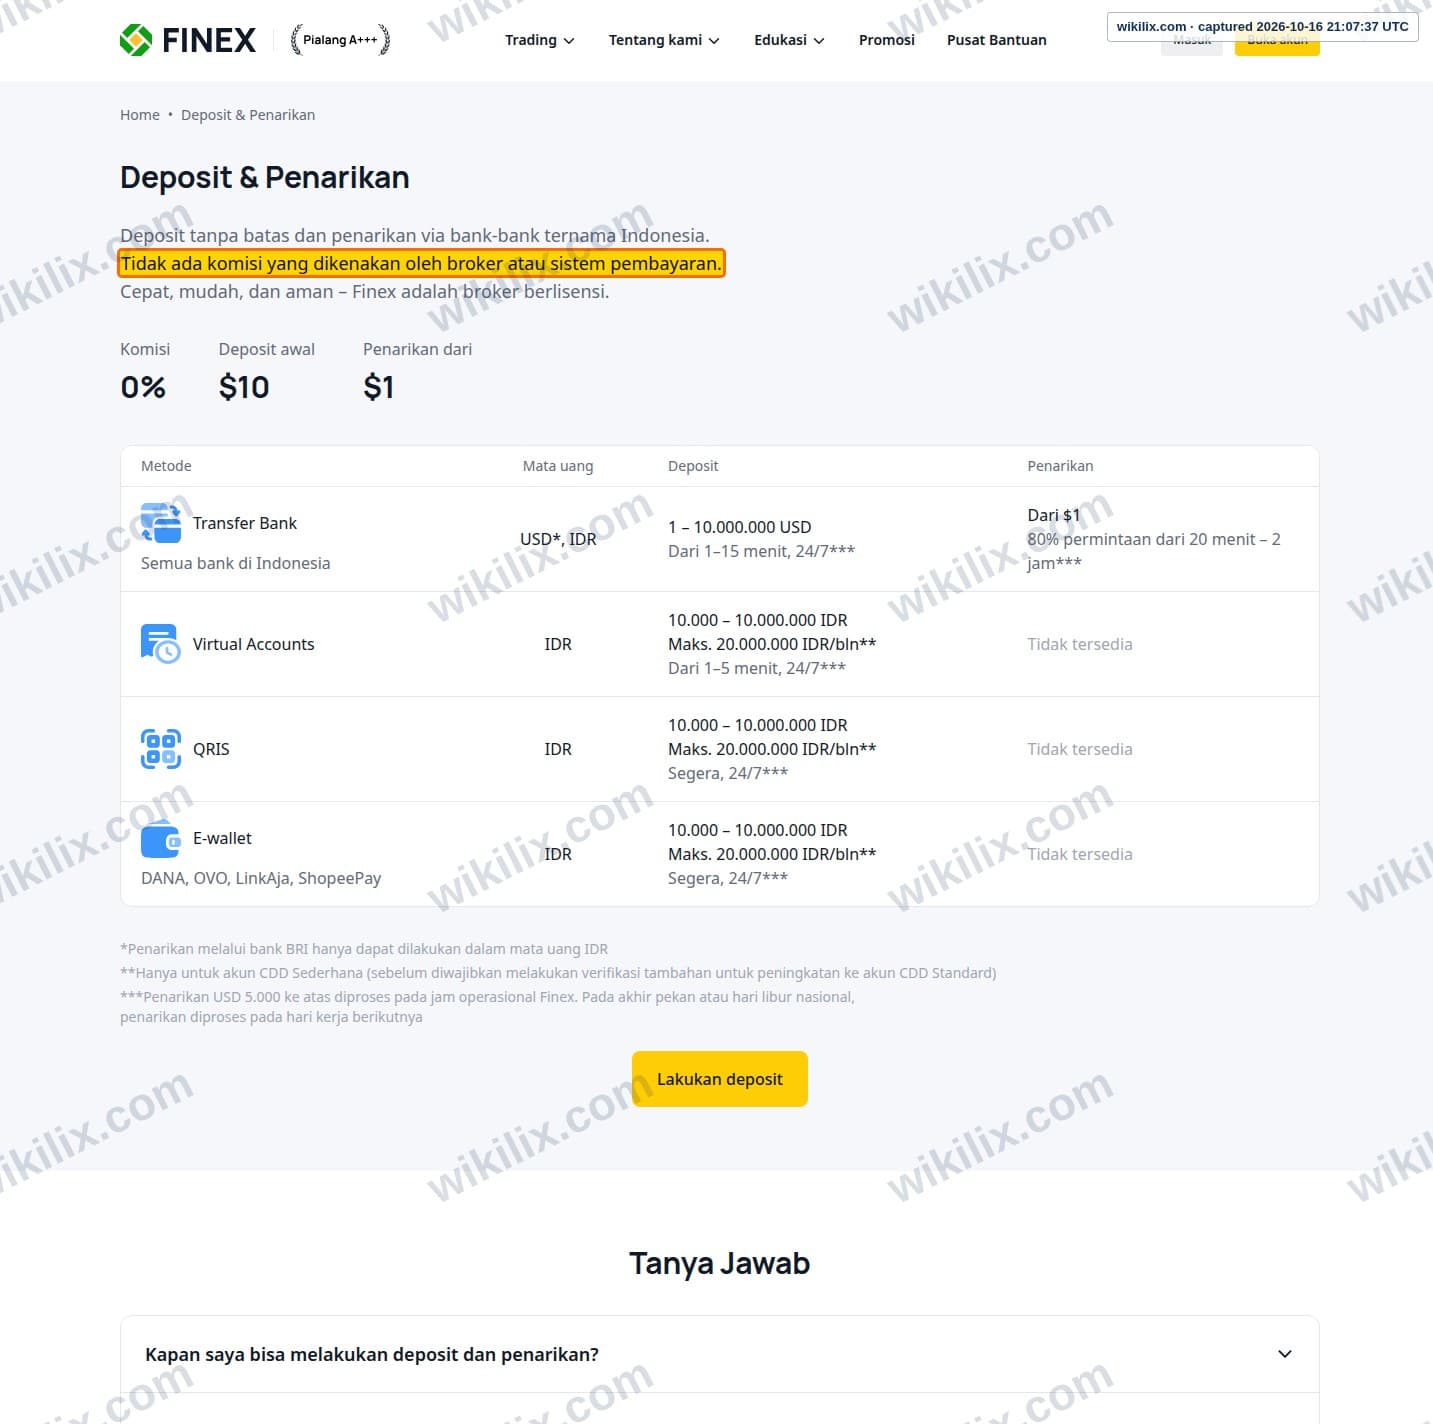Open Pusat Bantuan in the navigation
This screenshot has width=1433, height=1424.
click(997, 40)
